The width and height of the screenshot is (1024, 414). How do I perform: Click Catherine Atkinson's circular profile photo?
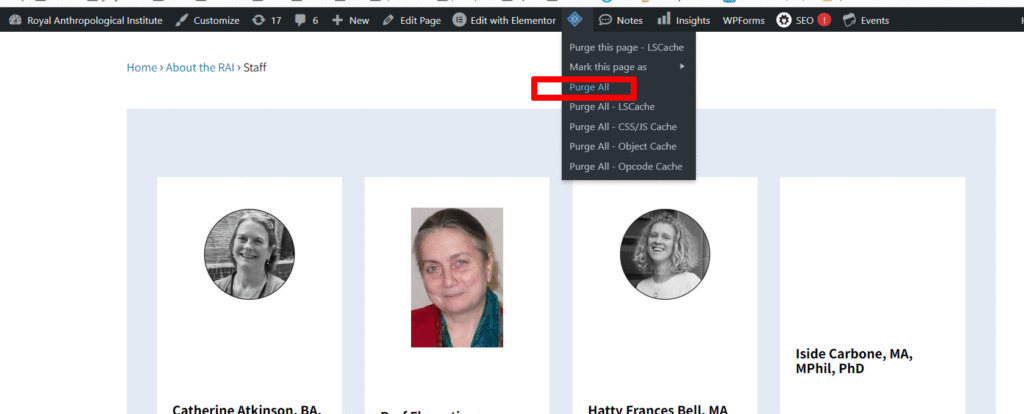point(249,254)
